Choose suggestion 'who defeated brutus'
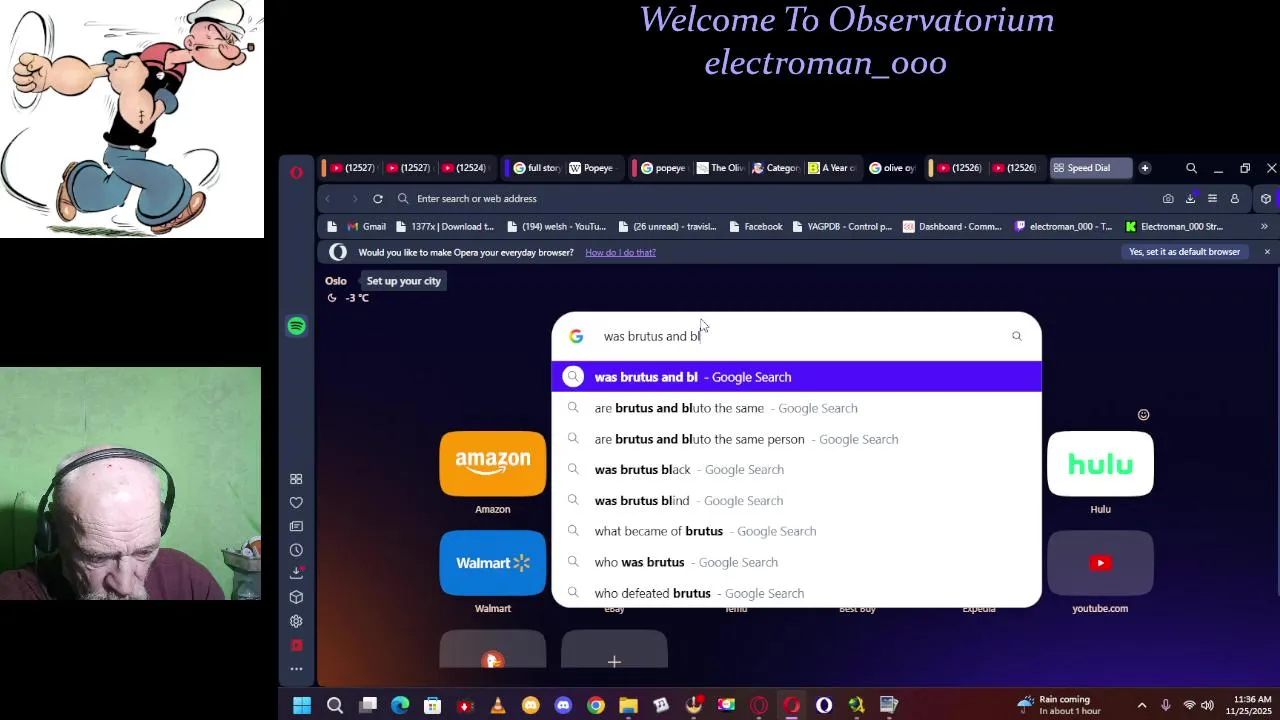Screen dimensions: 1280x720 click(796, 593)
